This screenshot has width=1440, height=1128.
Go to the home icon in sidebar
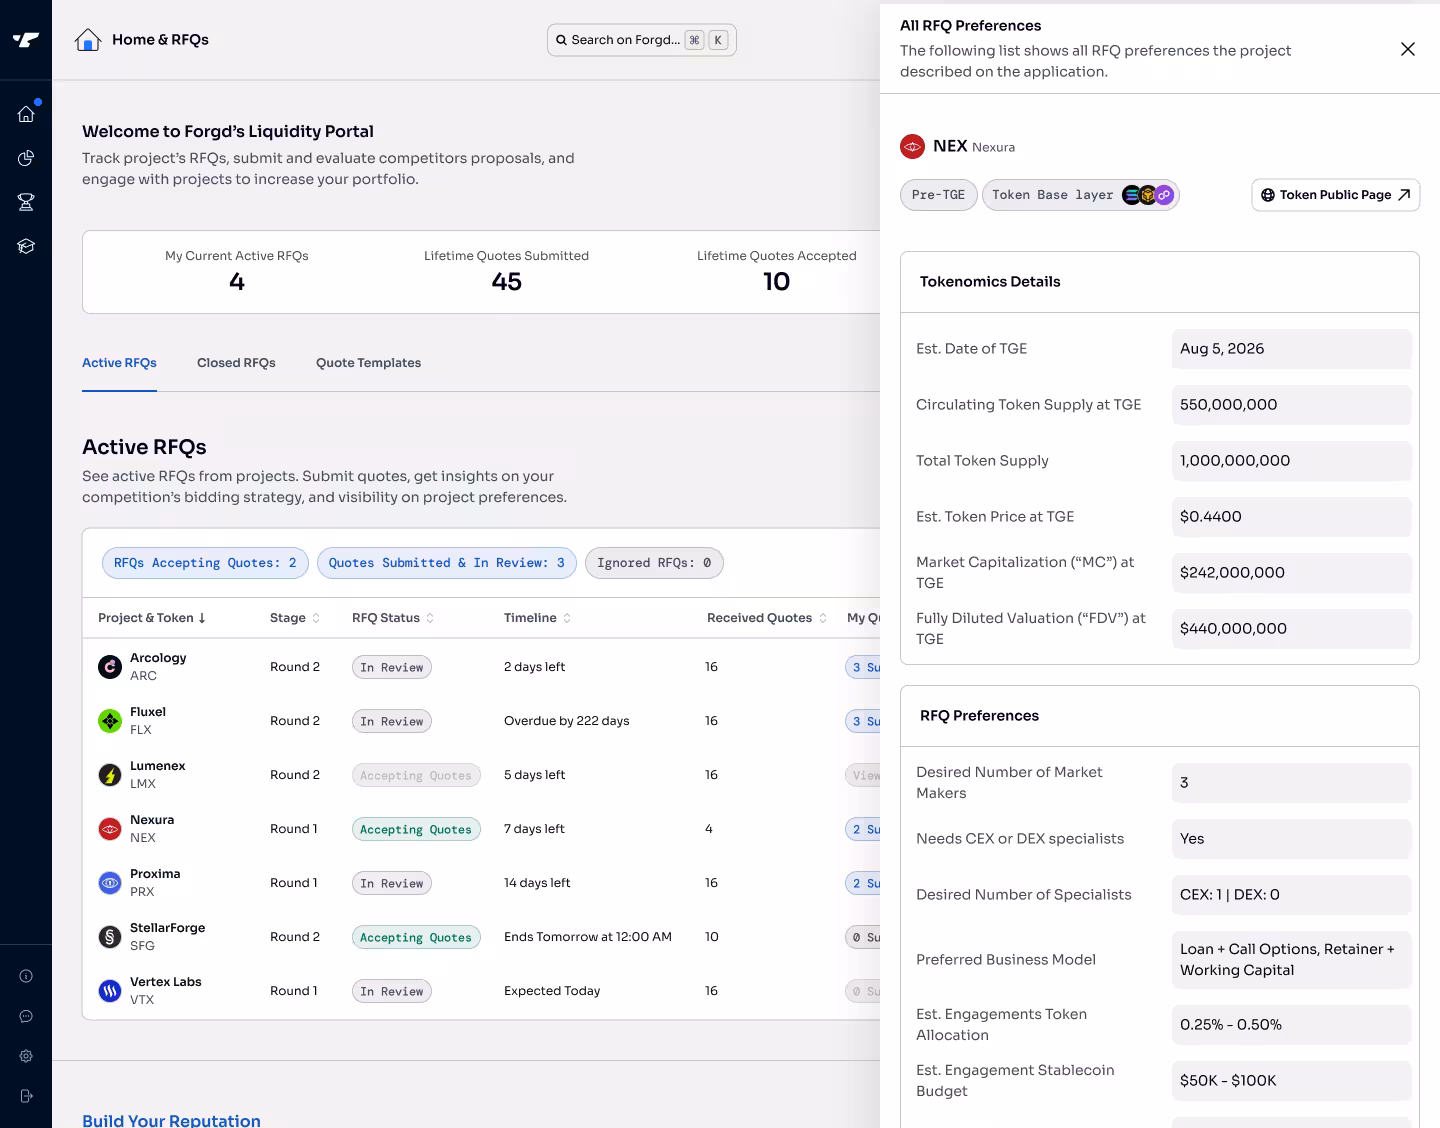pyautogui.click(x=26, y=113)
